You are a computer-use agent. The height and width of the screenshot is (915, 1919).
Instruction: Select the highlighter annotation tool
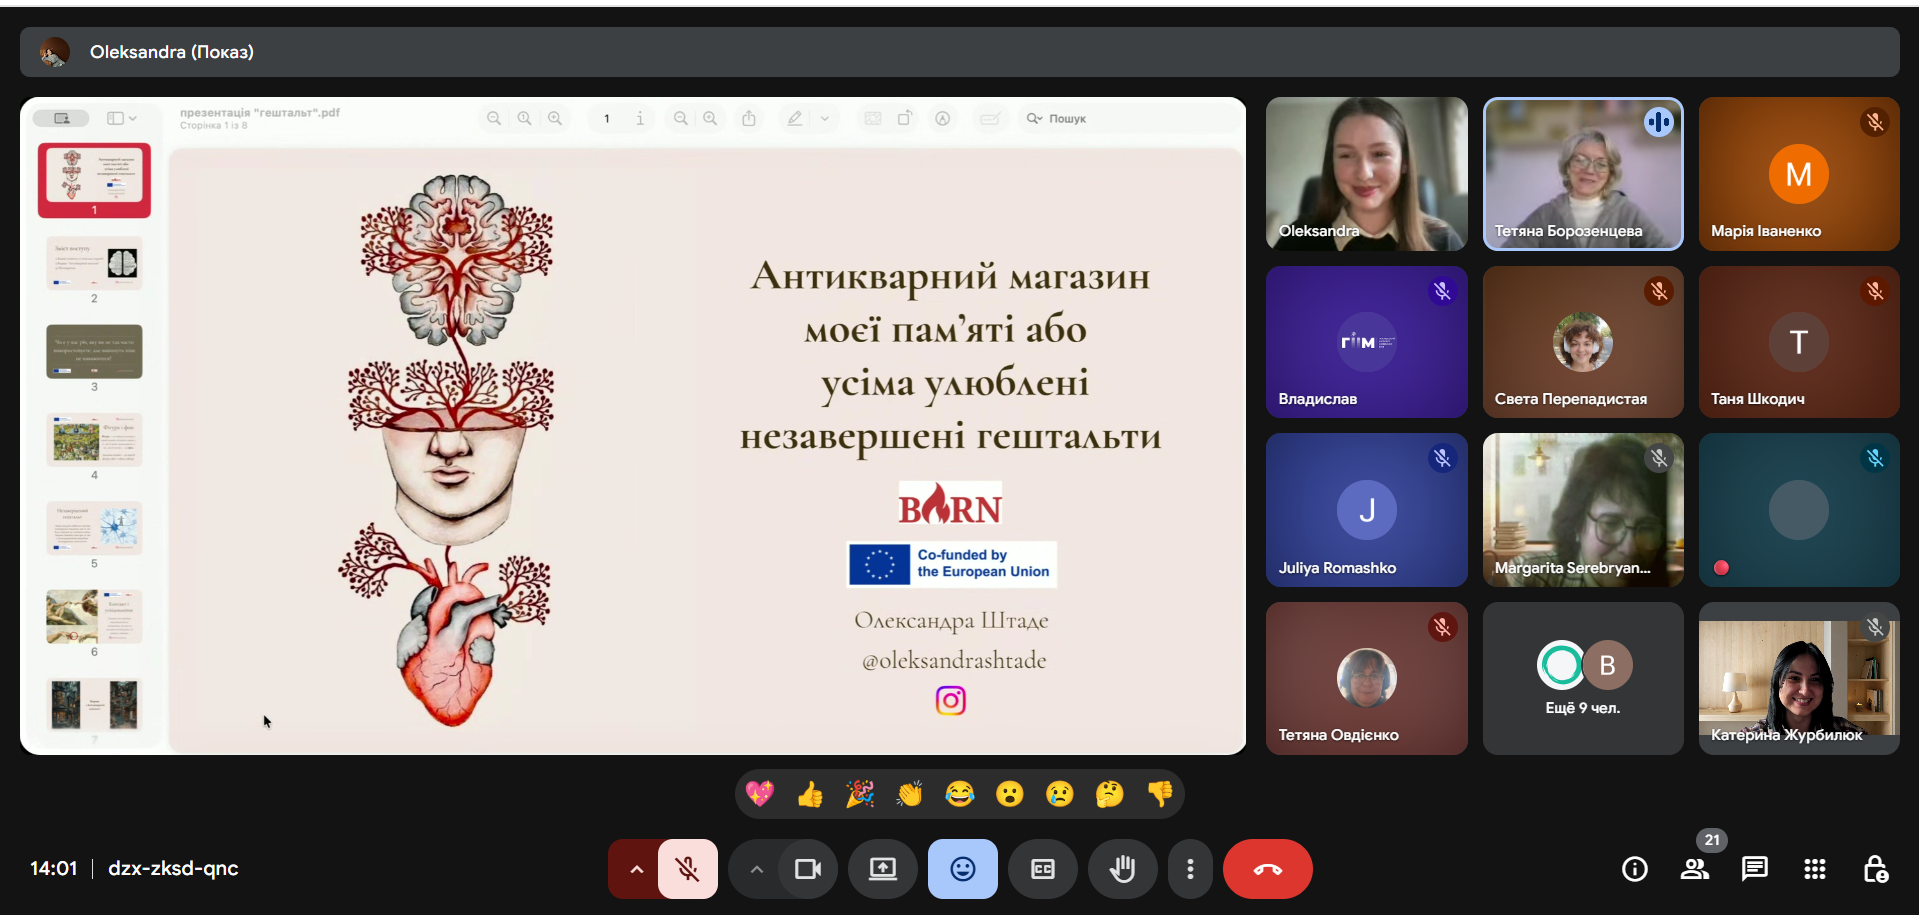[794, 118]
